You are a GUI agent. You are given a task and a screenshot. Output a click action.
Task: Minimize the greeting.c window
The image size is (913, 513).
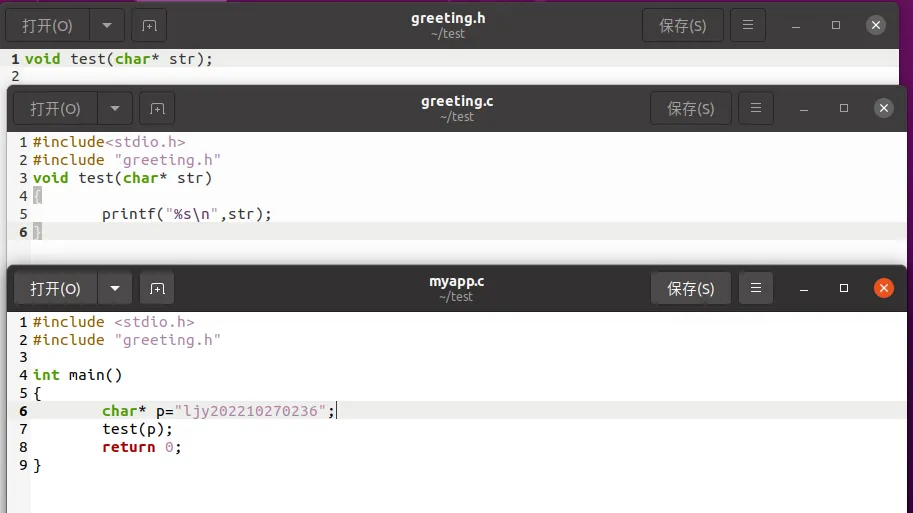pyautogui.click(x=803, y=108)
